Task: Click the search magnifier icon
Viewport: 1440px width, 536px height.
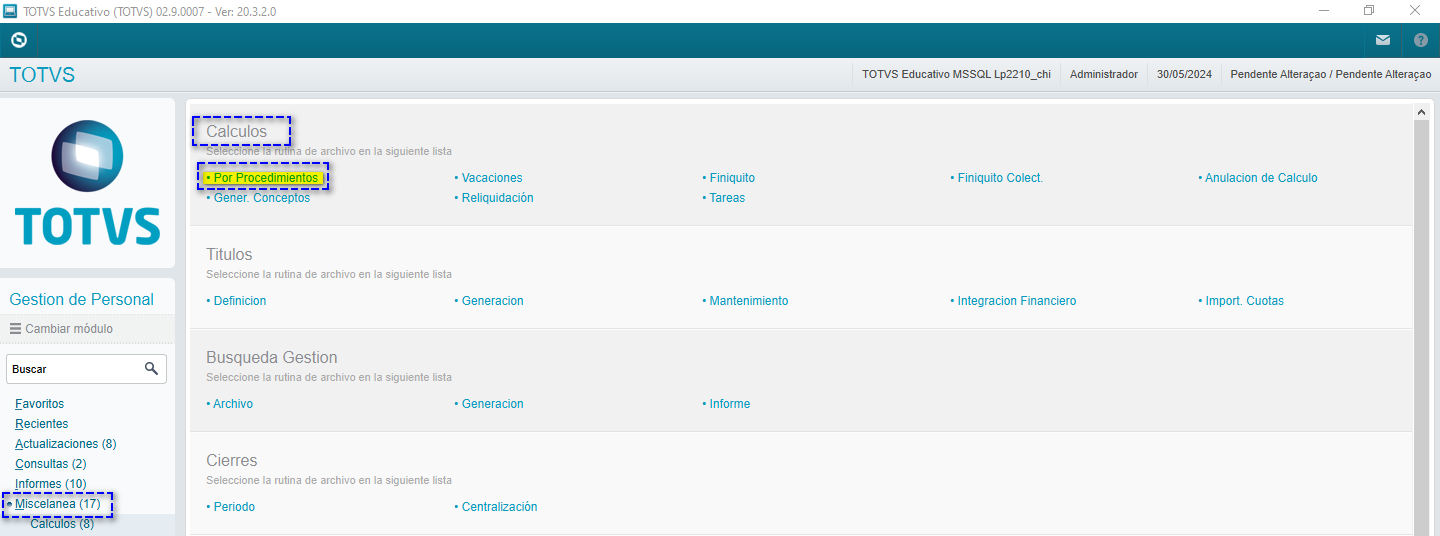Action: click(151, 369)
